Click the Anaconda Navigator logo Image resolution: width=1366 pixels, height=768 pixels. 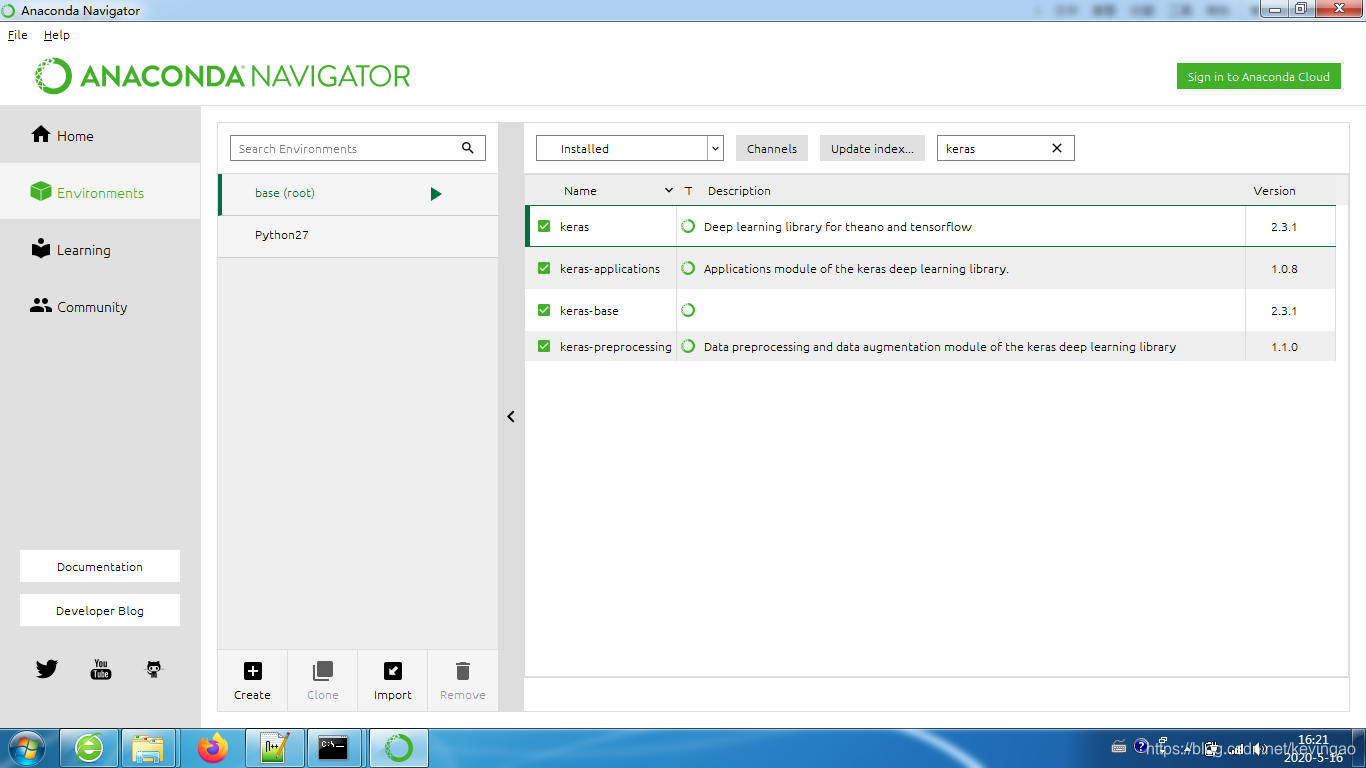coord(223,76)
